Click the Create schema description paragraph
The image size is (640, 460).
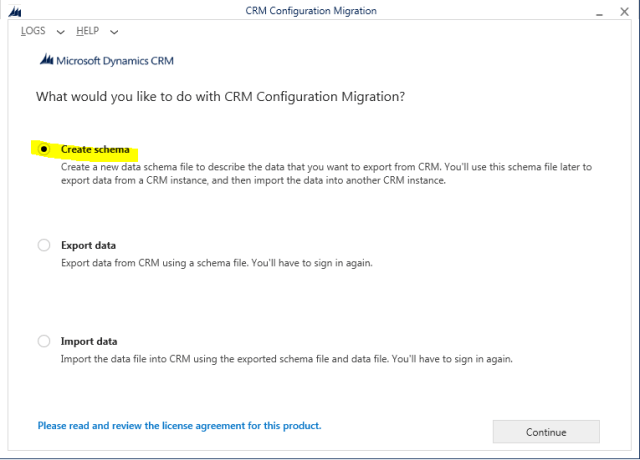tap(325, 174)
